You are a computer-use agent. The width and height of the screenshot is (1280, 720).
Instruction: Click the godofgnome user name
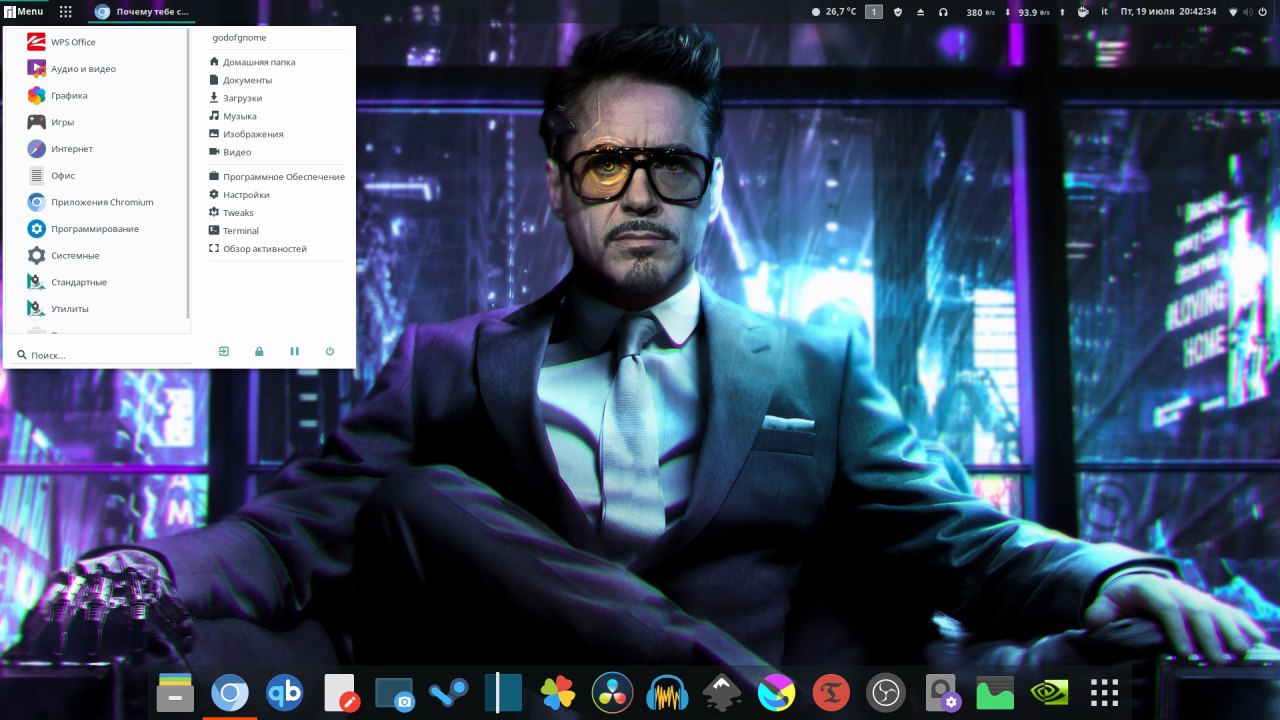pyautogui.click(x=240, y=38)
